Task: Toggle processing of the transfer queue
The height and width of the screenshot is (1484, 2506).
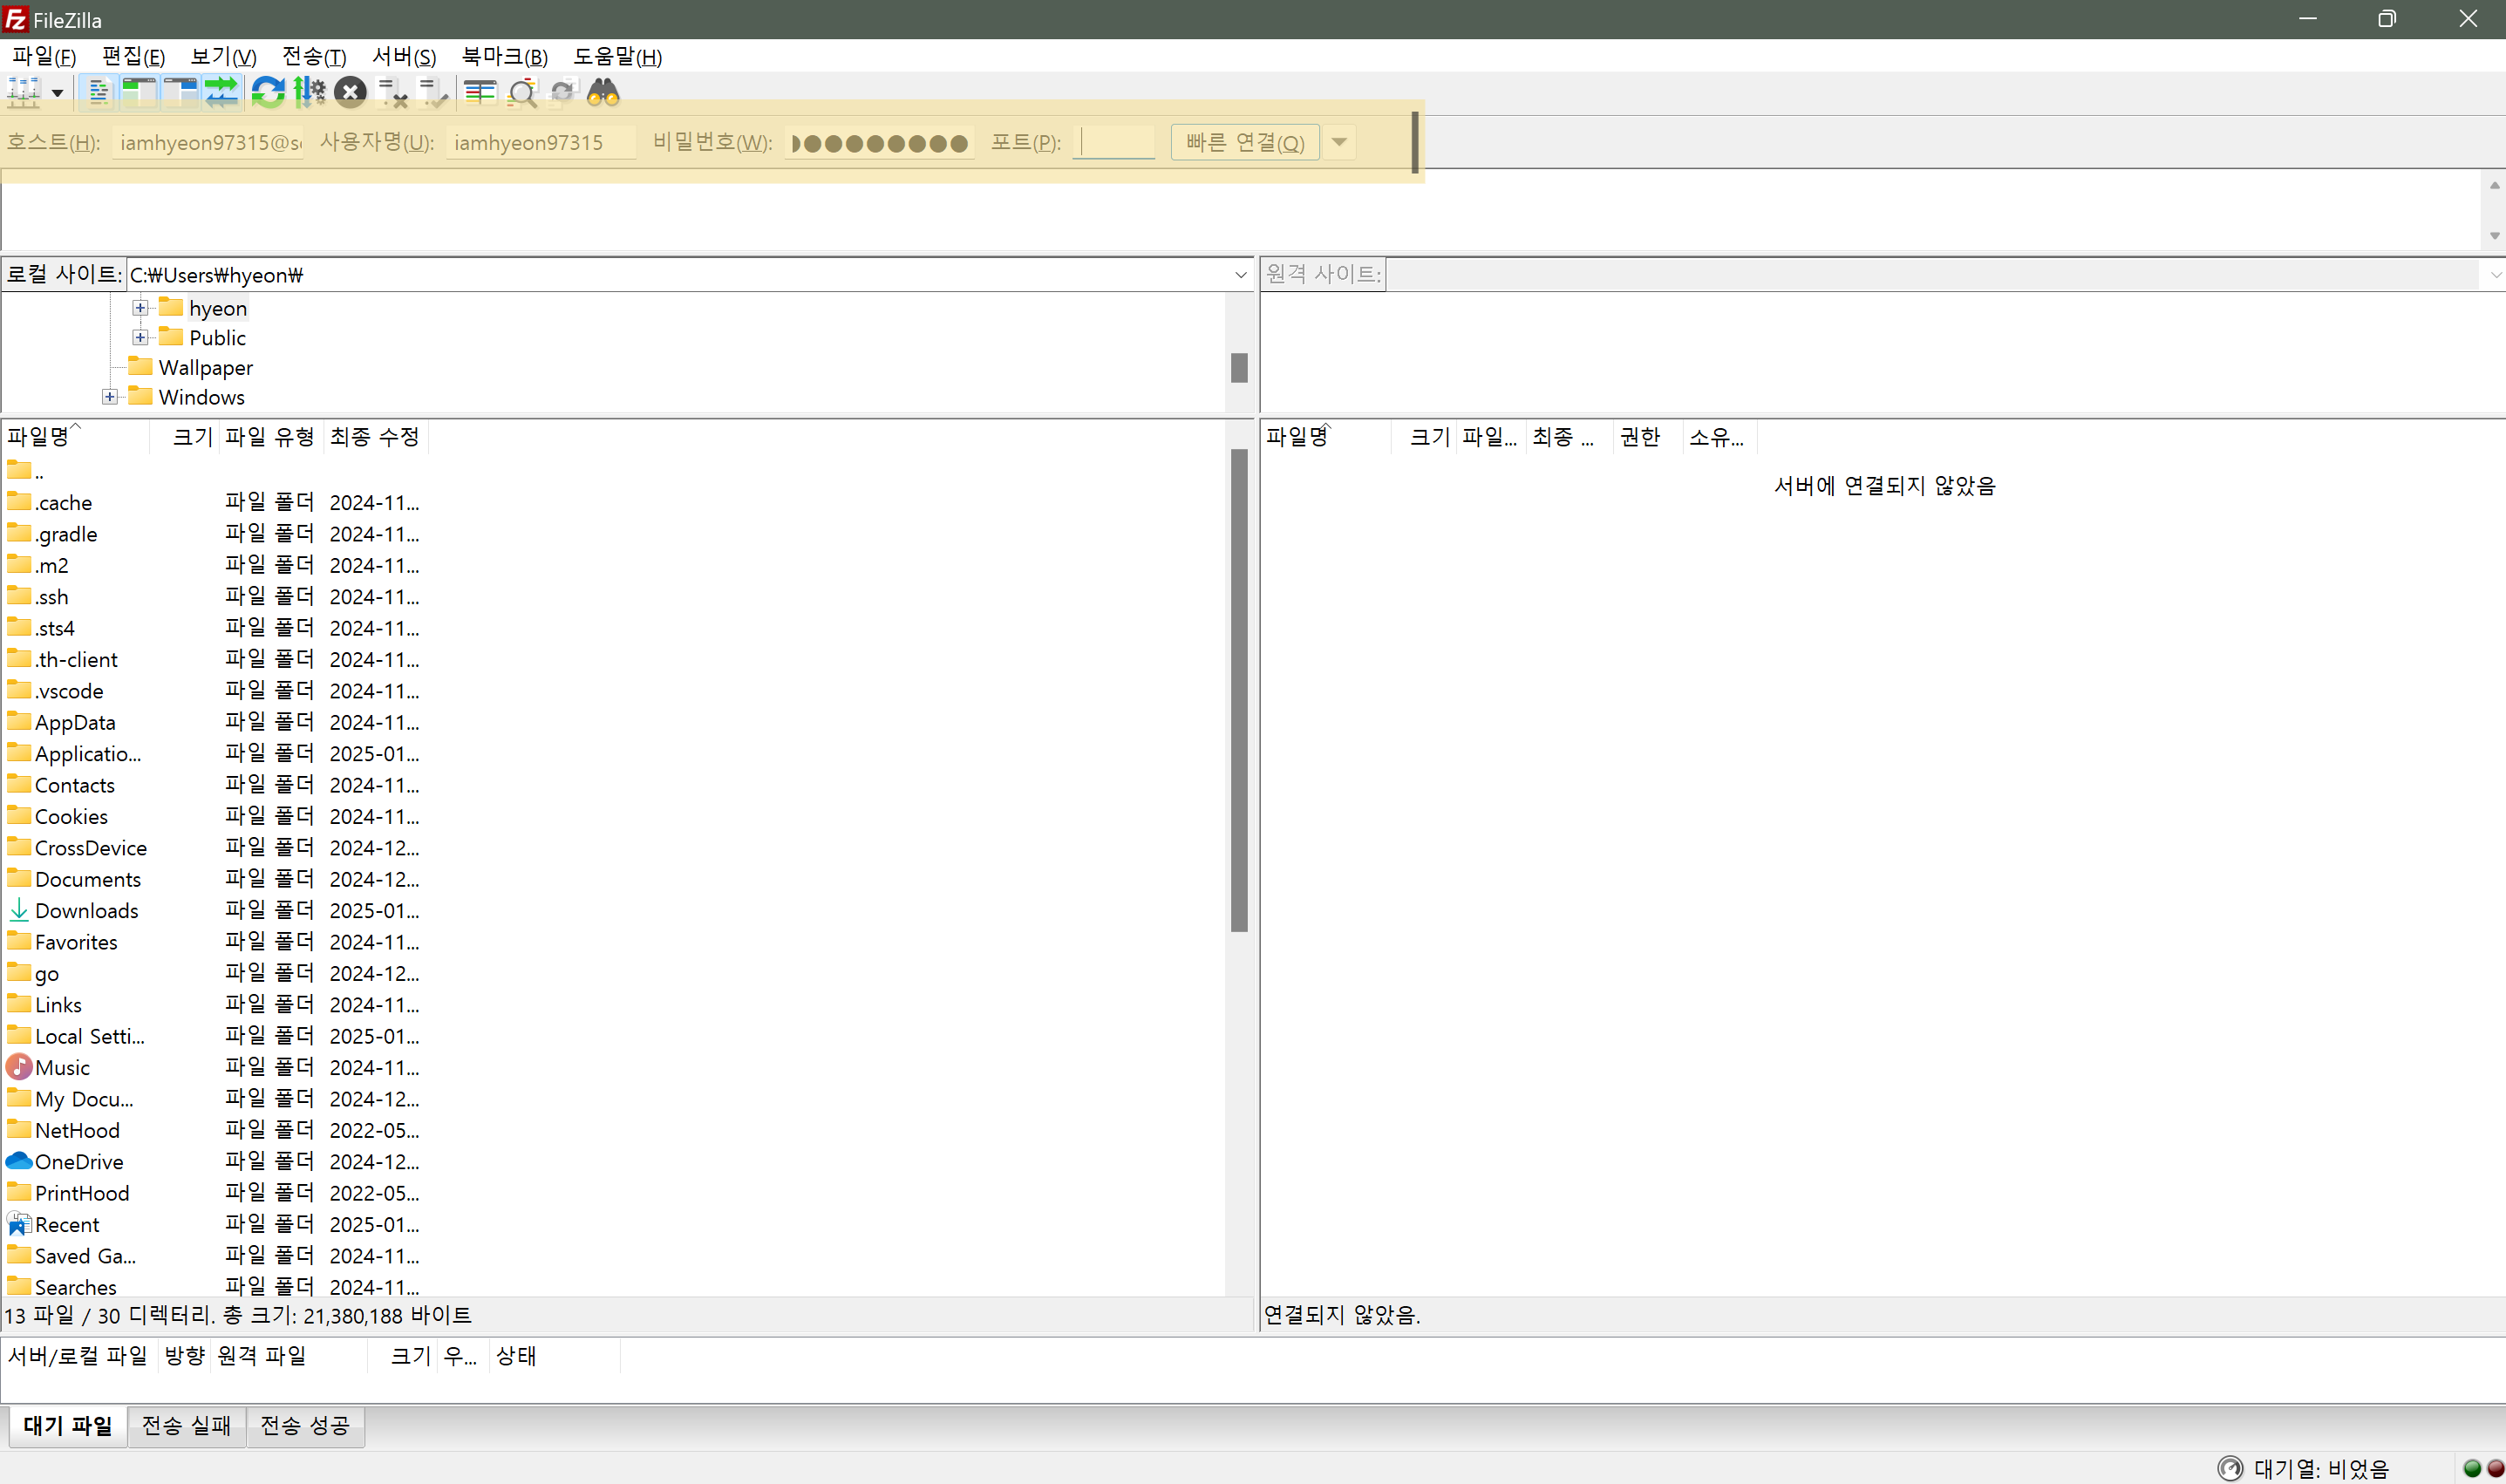Action: pos(309,93)
